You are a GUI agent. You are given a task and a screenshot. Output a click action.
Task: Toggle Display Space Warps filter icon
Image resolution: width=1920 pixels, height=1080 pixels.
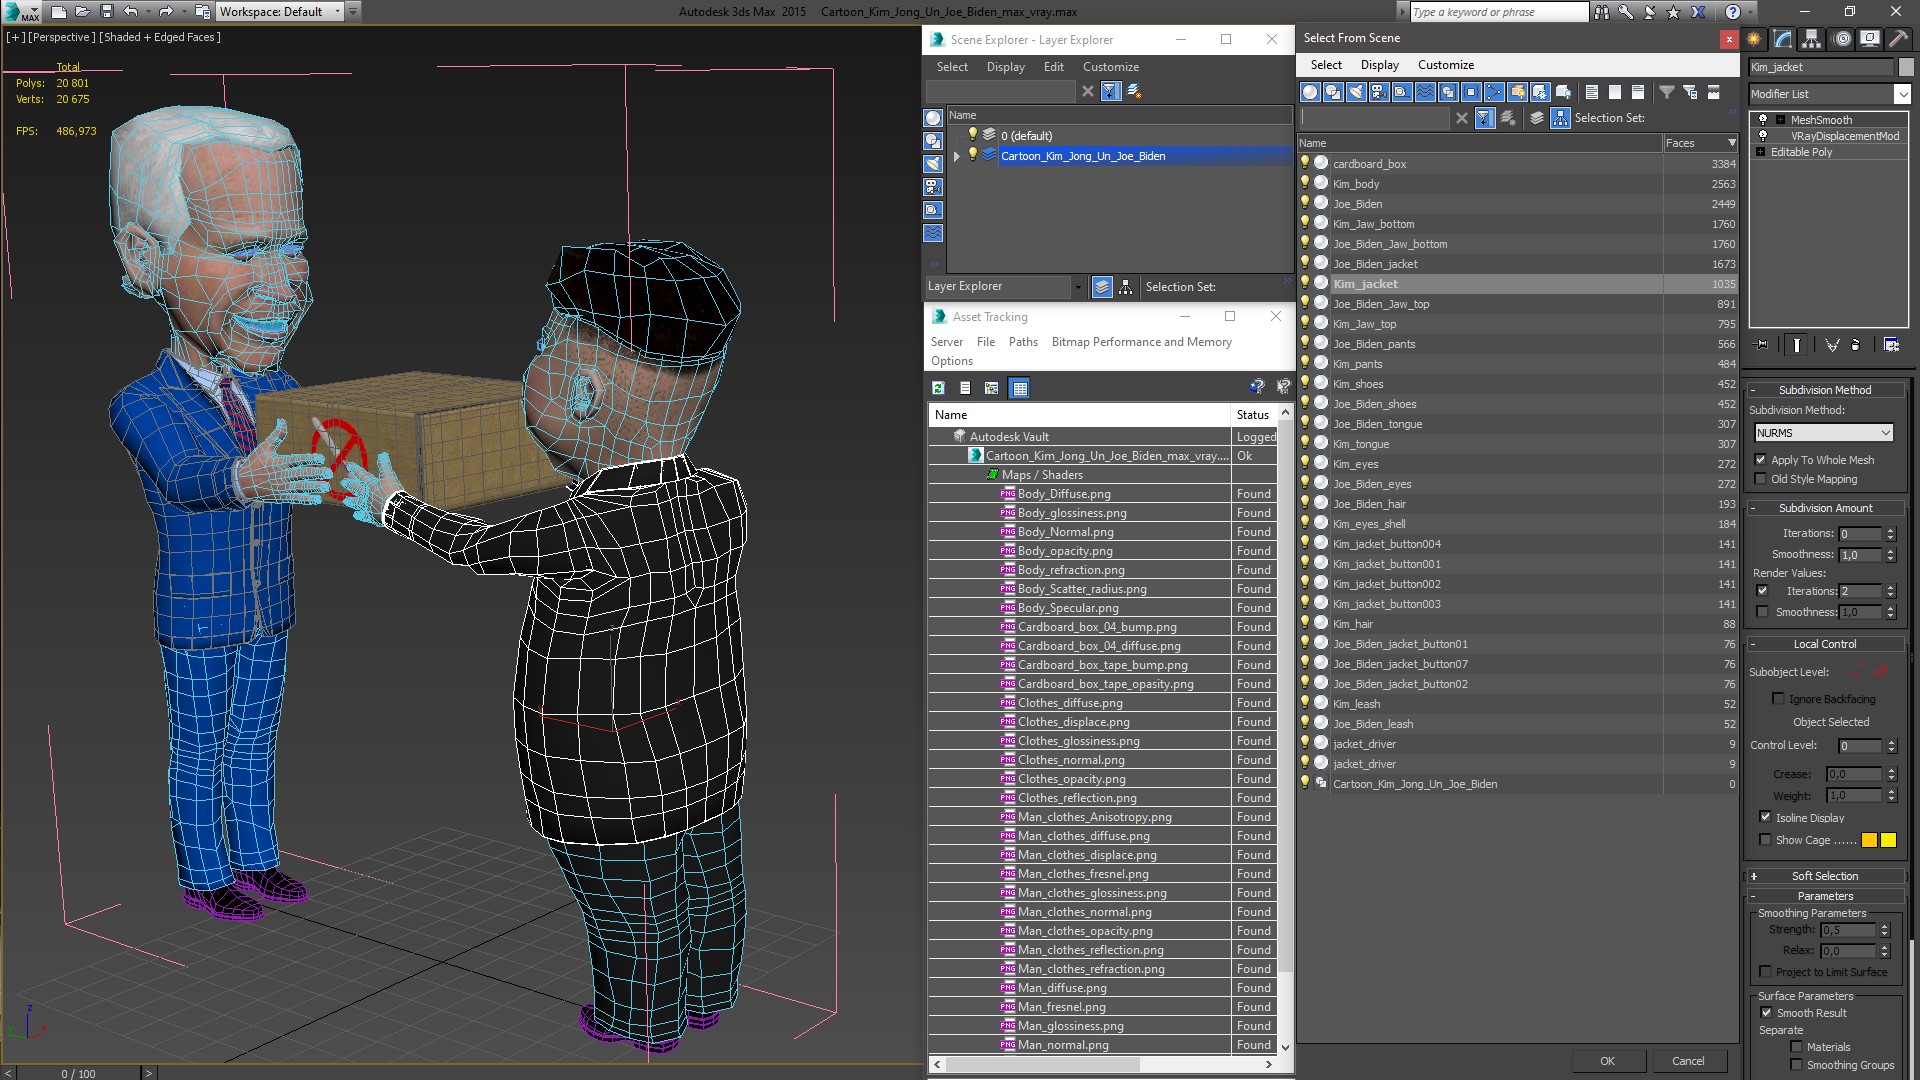point(1425,92)
